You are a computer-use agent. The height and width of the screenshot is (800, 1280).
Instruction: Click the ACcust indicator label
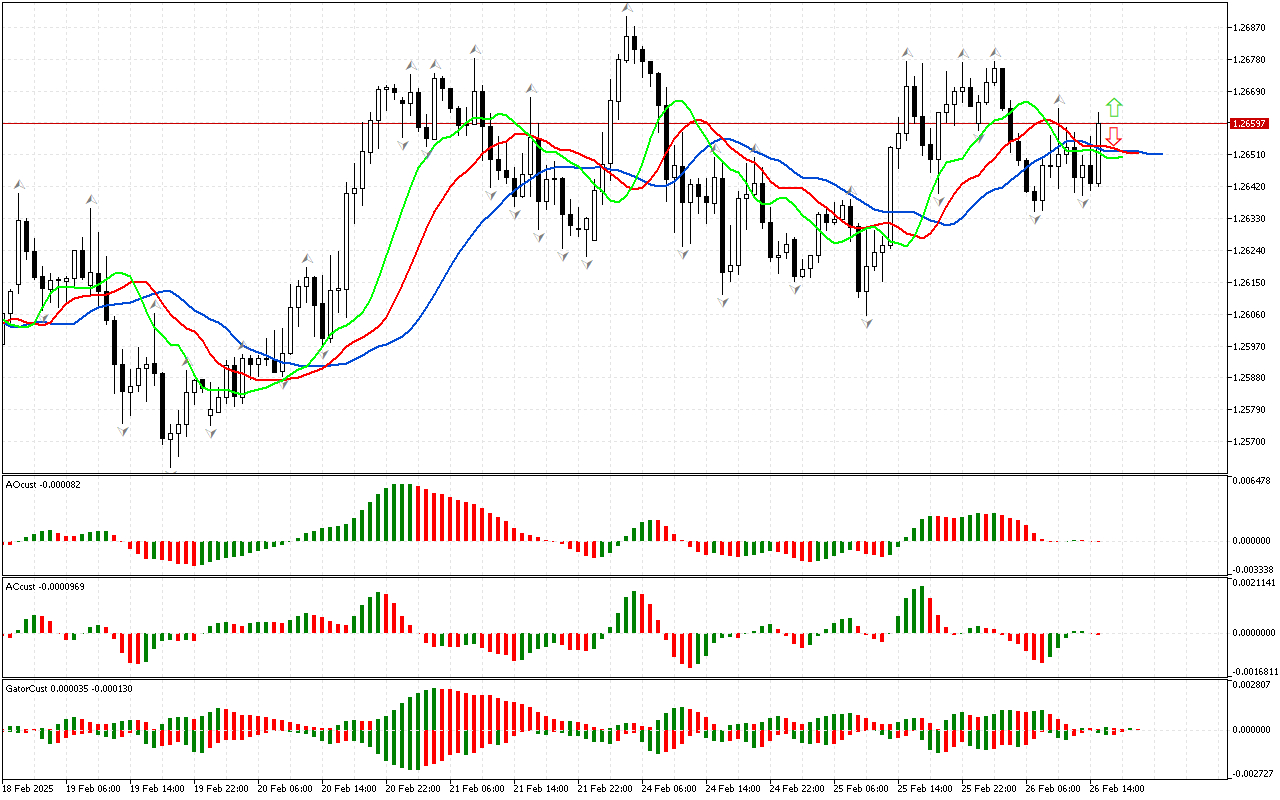point(45,586)
